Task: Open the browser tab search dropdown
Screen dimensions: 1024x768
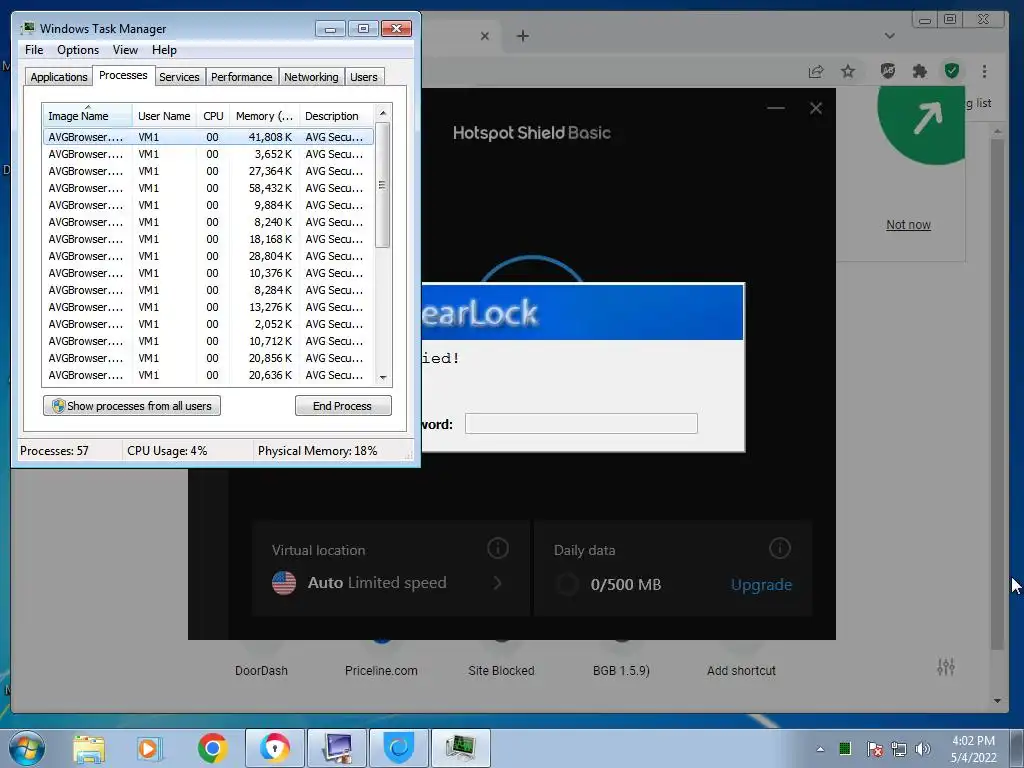Action: tap(889, 36)
